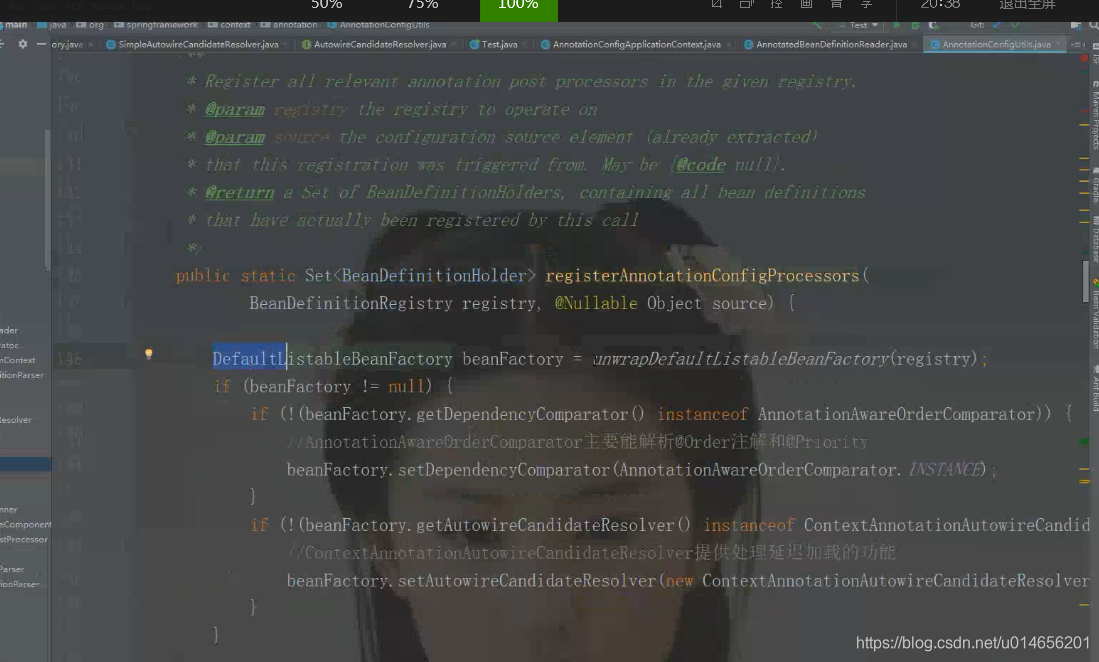Close the AutowireCandidateResolver.java tab
The image size is (1099, 662).
(x=455, y=44)
